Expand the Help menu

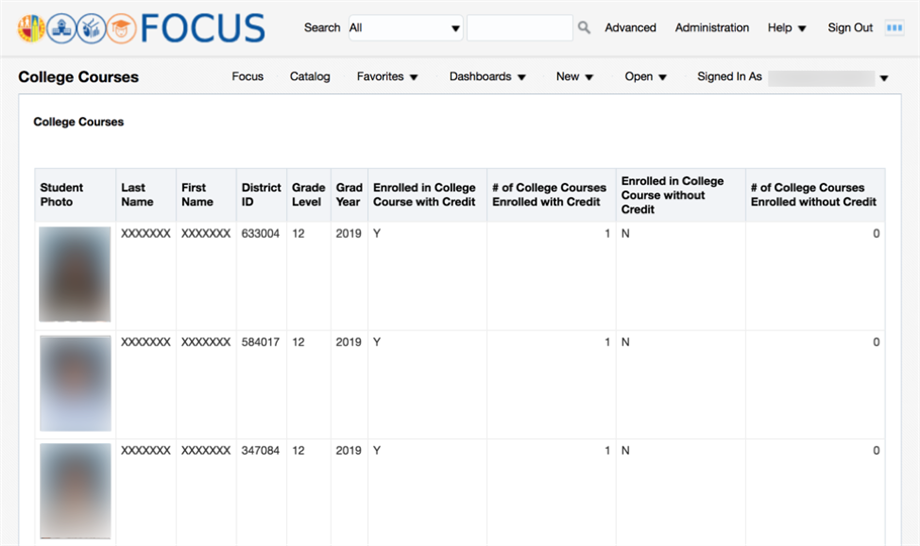pyautogui.click(x=787, y=28)
